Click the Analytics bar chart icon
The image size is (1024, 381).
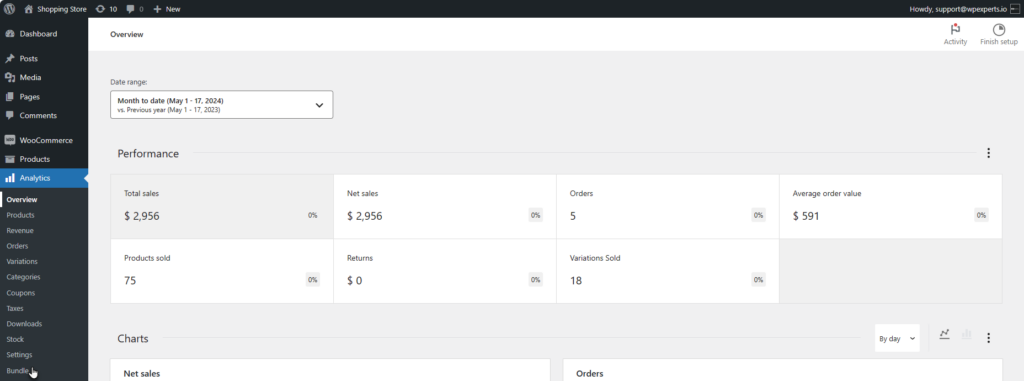[10, 178]
